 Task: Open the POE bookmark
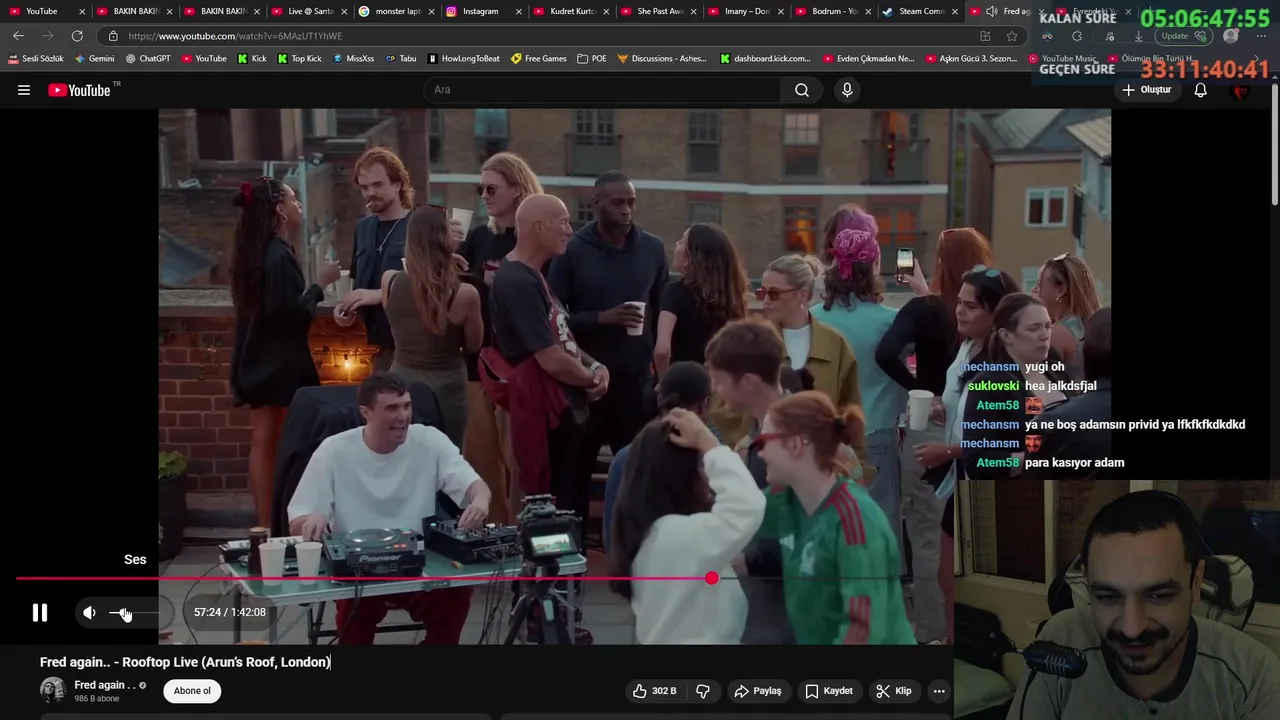click(592, 59)
